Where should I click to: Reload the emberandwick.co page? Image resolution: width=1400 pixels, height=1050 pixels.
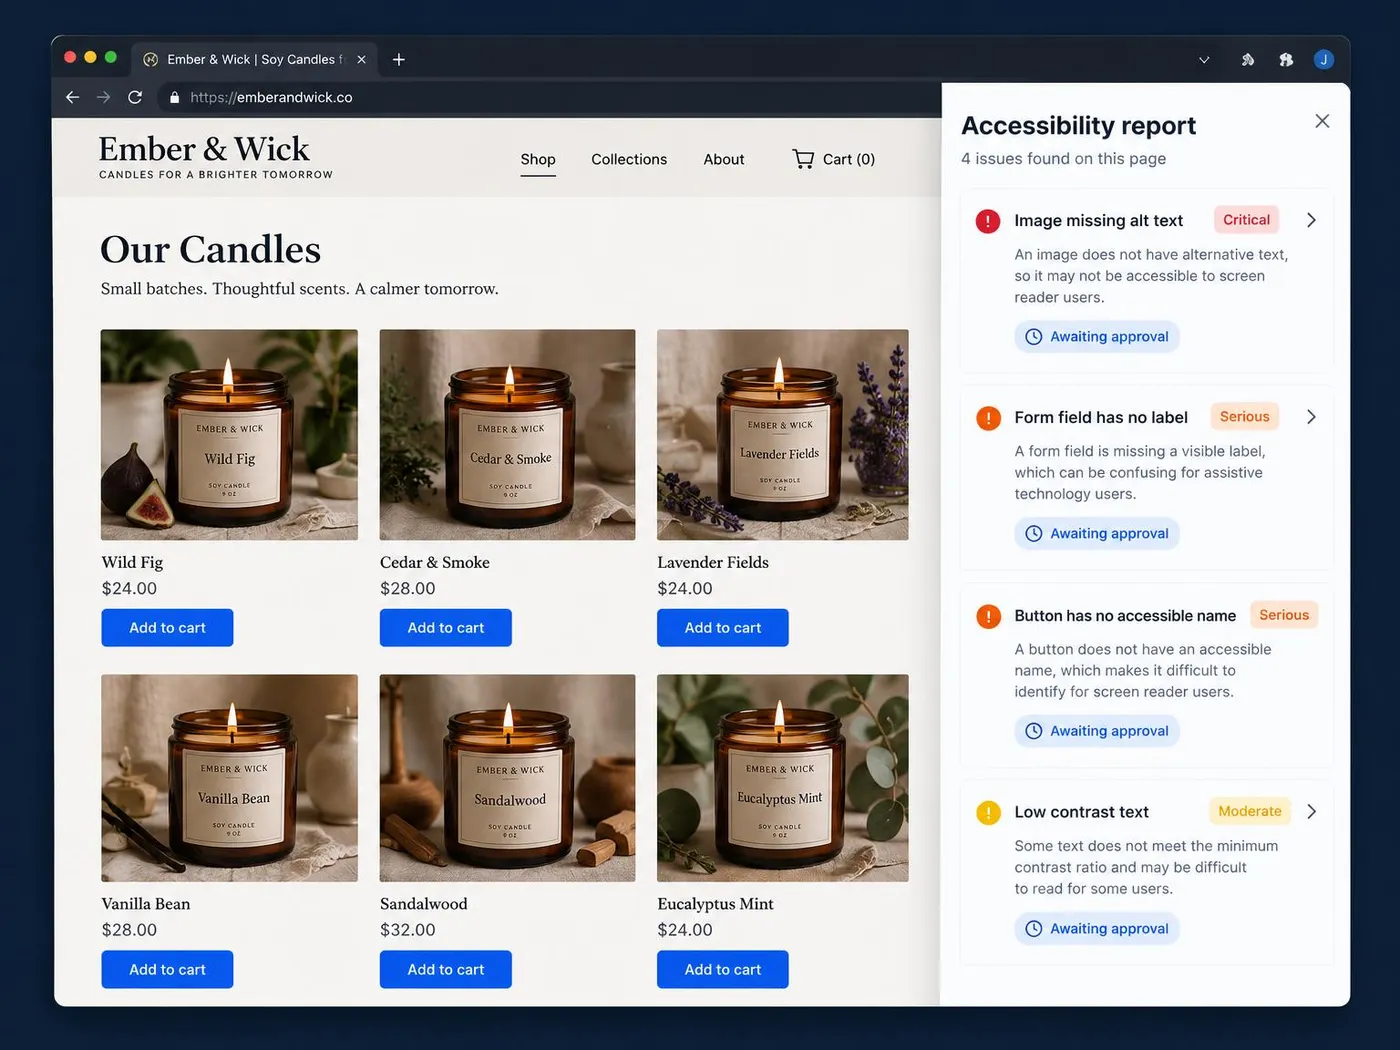(x=135, y=97)
